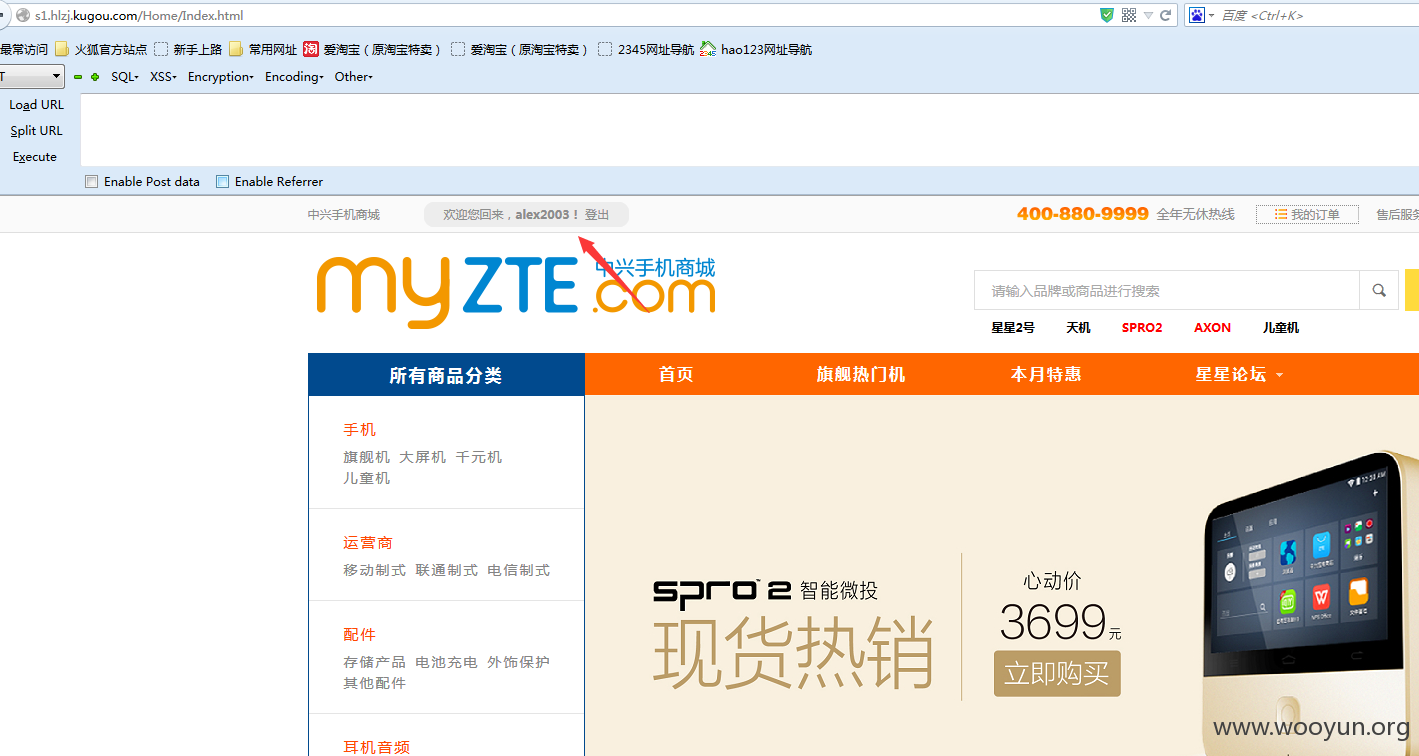Click the SPRO2 hot search link
The image size is (1419, 756).
(x=1142, y=328)
